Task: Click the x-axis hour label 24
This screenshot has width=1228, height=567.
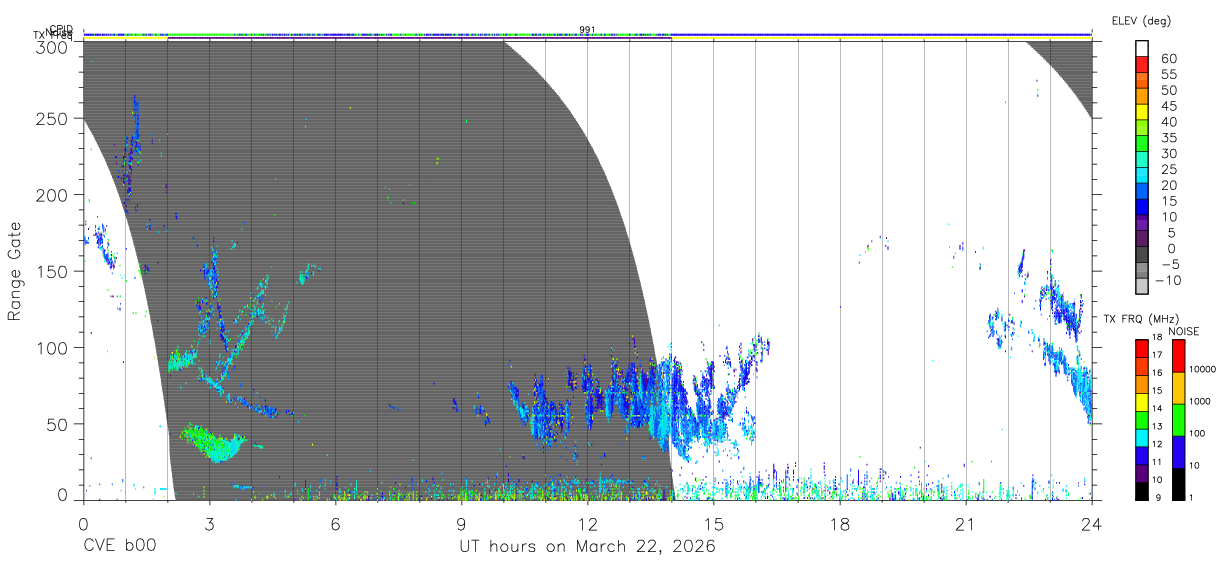Action: click(x=1092, y=524)
